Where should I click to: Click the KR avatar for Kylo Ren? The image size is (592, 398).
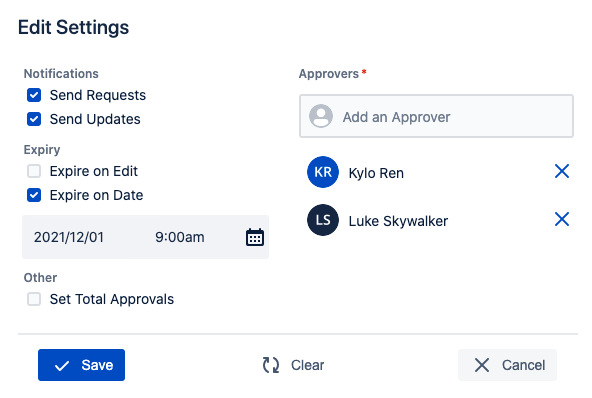click(x=323, y=172)
